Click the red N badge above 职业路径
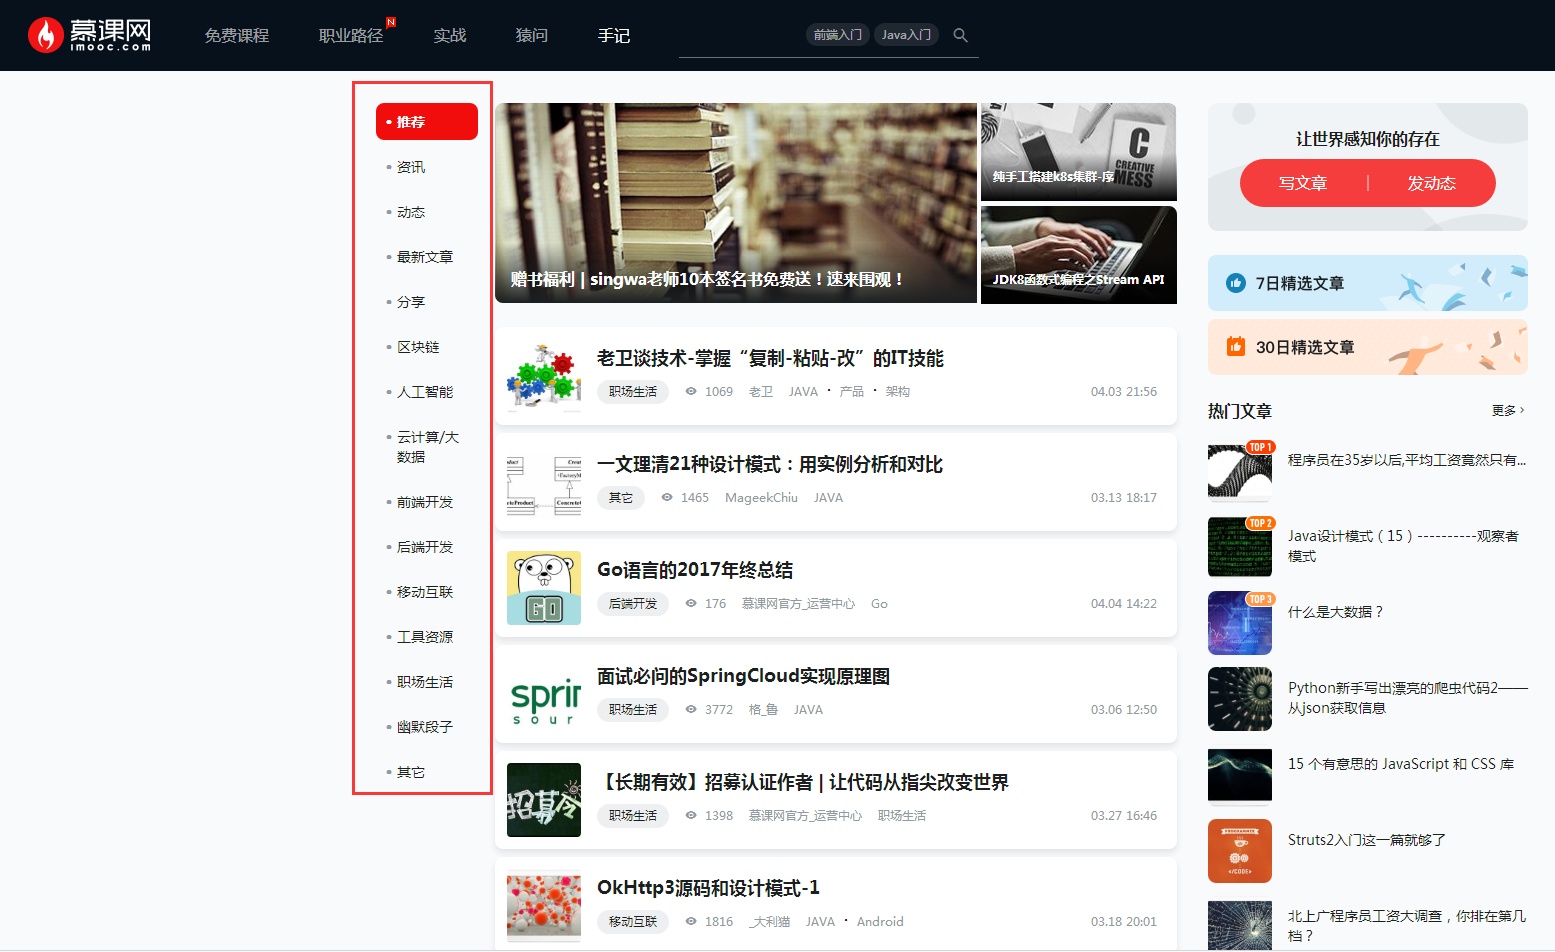 391,20
